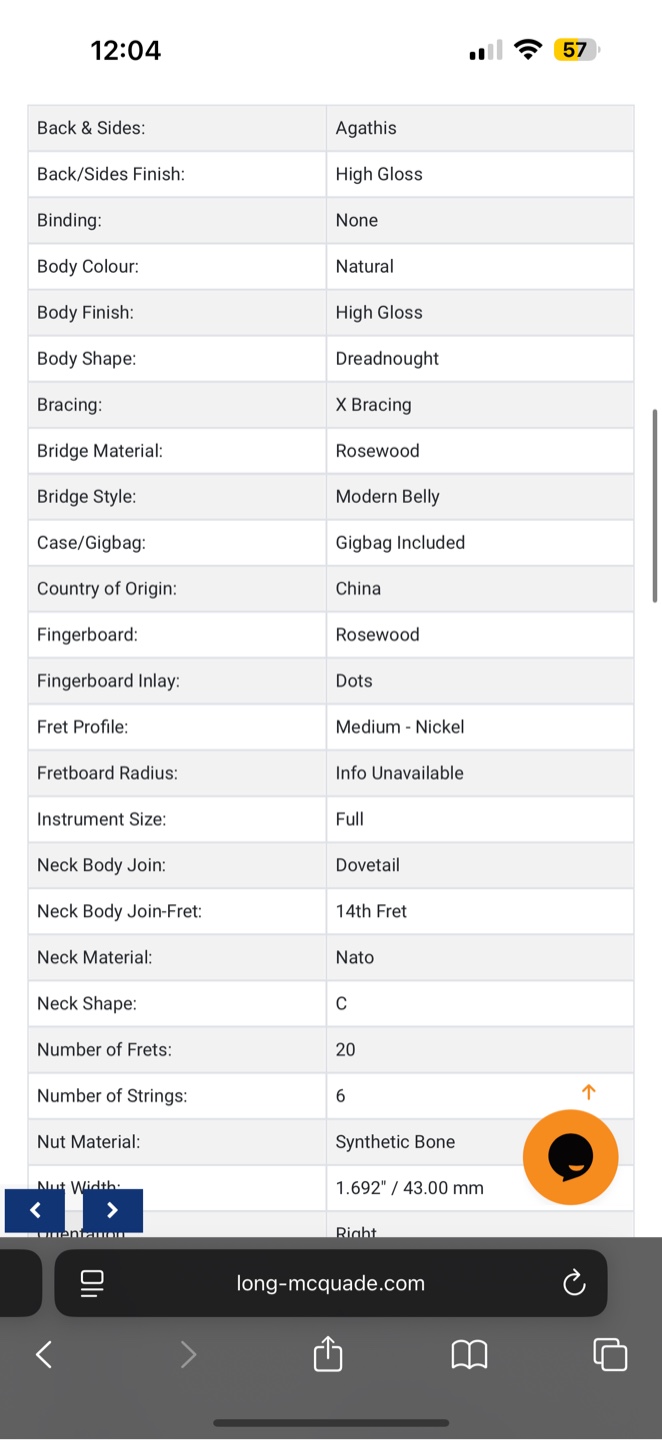Tap the Neck Body Join Dovetail value

coord(367,865)
